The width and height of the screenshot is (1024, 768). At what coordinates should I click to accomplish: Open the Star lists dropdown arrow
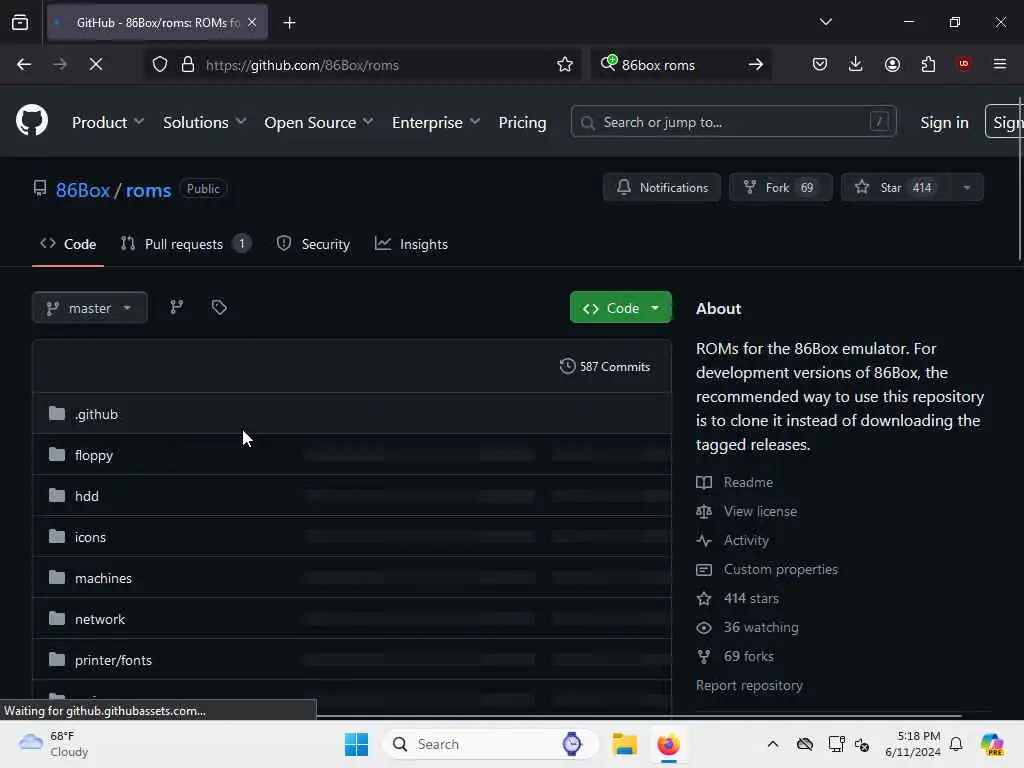click(x=967, y=187)
